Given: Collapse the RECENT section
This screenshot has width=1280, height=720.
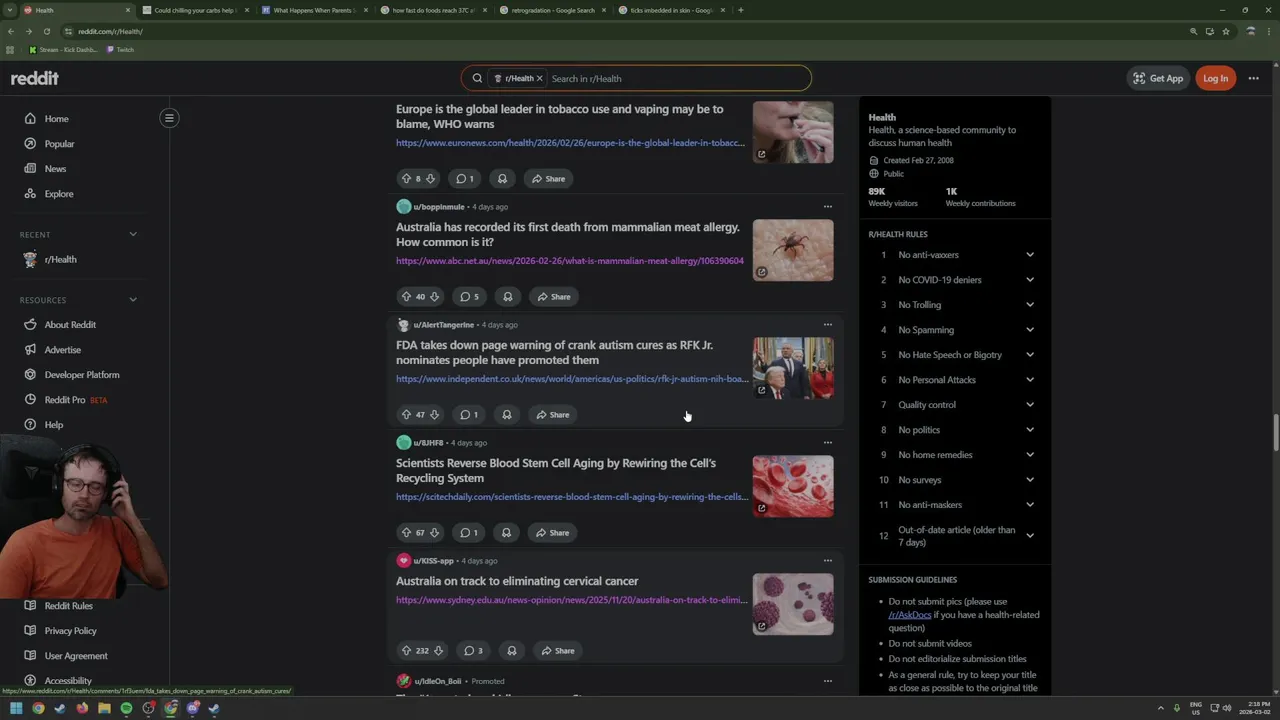Looking at the screenshot, I should (133, 234).
